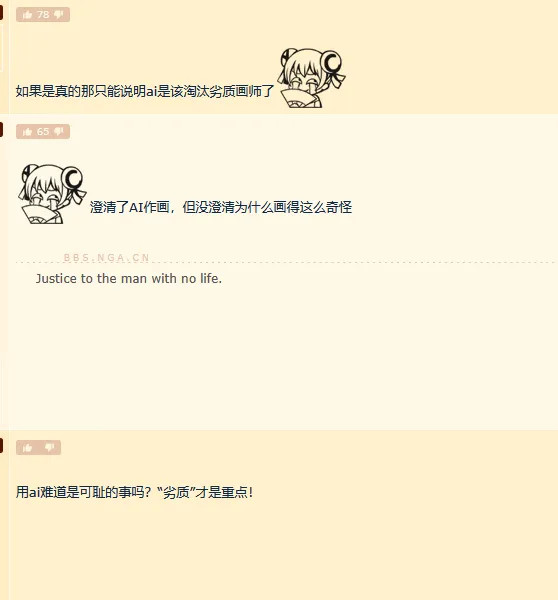Click the 65 vote count

pyautogui.click(x=43, y=132)
